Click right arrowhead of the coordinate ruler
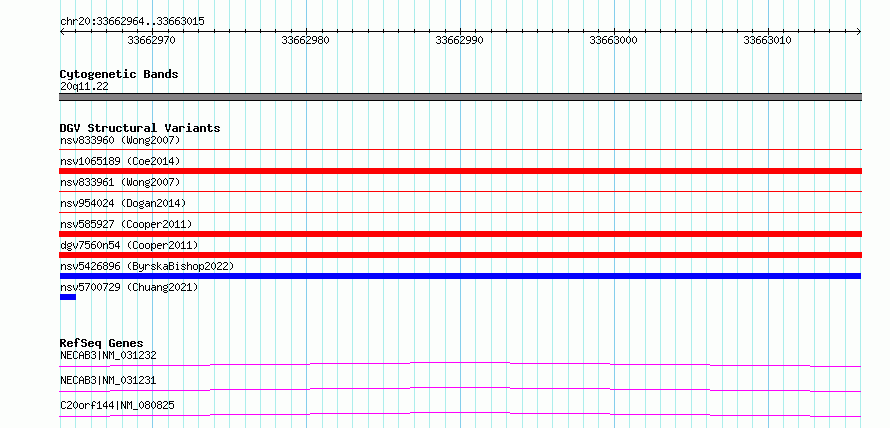The image size is (890, 428). [859, 32]
